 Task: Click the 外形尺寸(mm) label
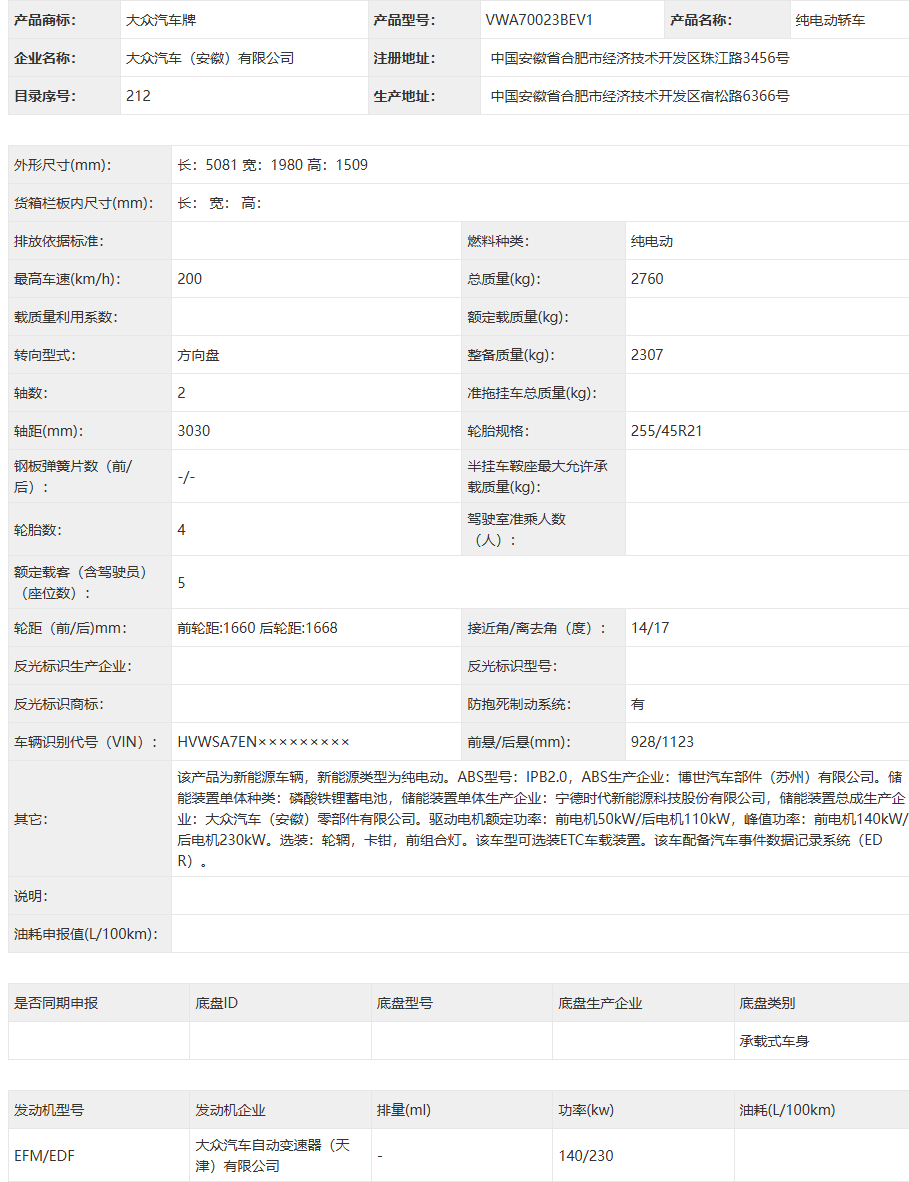(63, 165)
